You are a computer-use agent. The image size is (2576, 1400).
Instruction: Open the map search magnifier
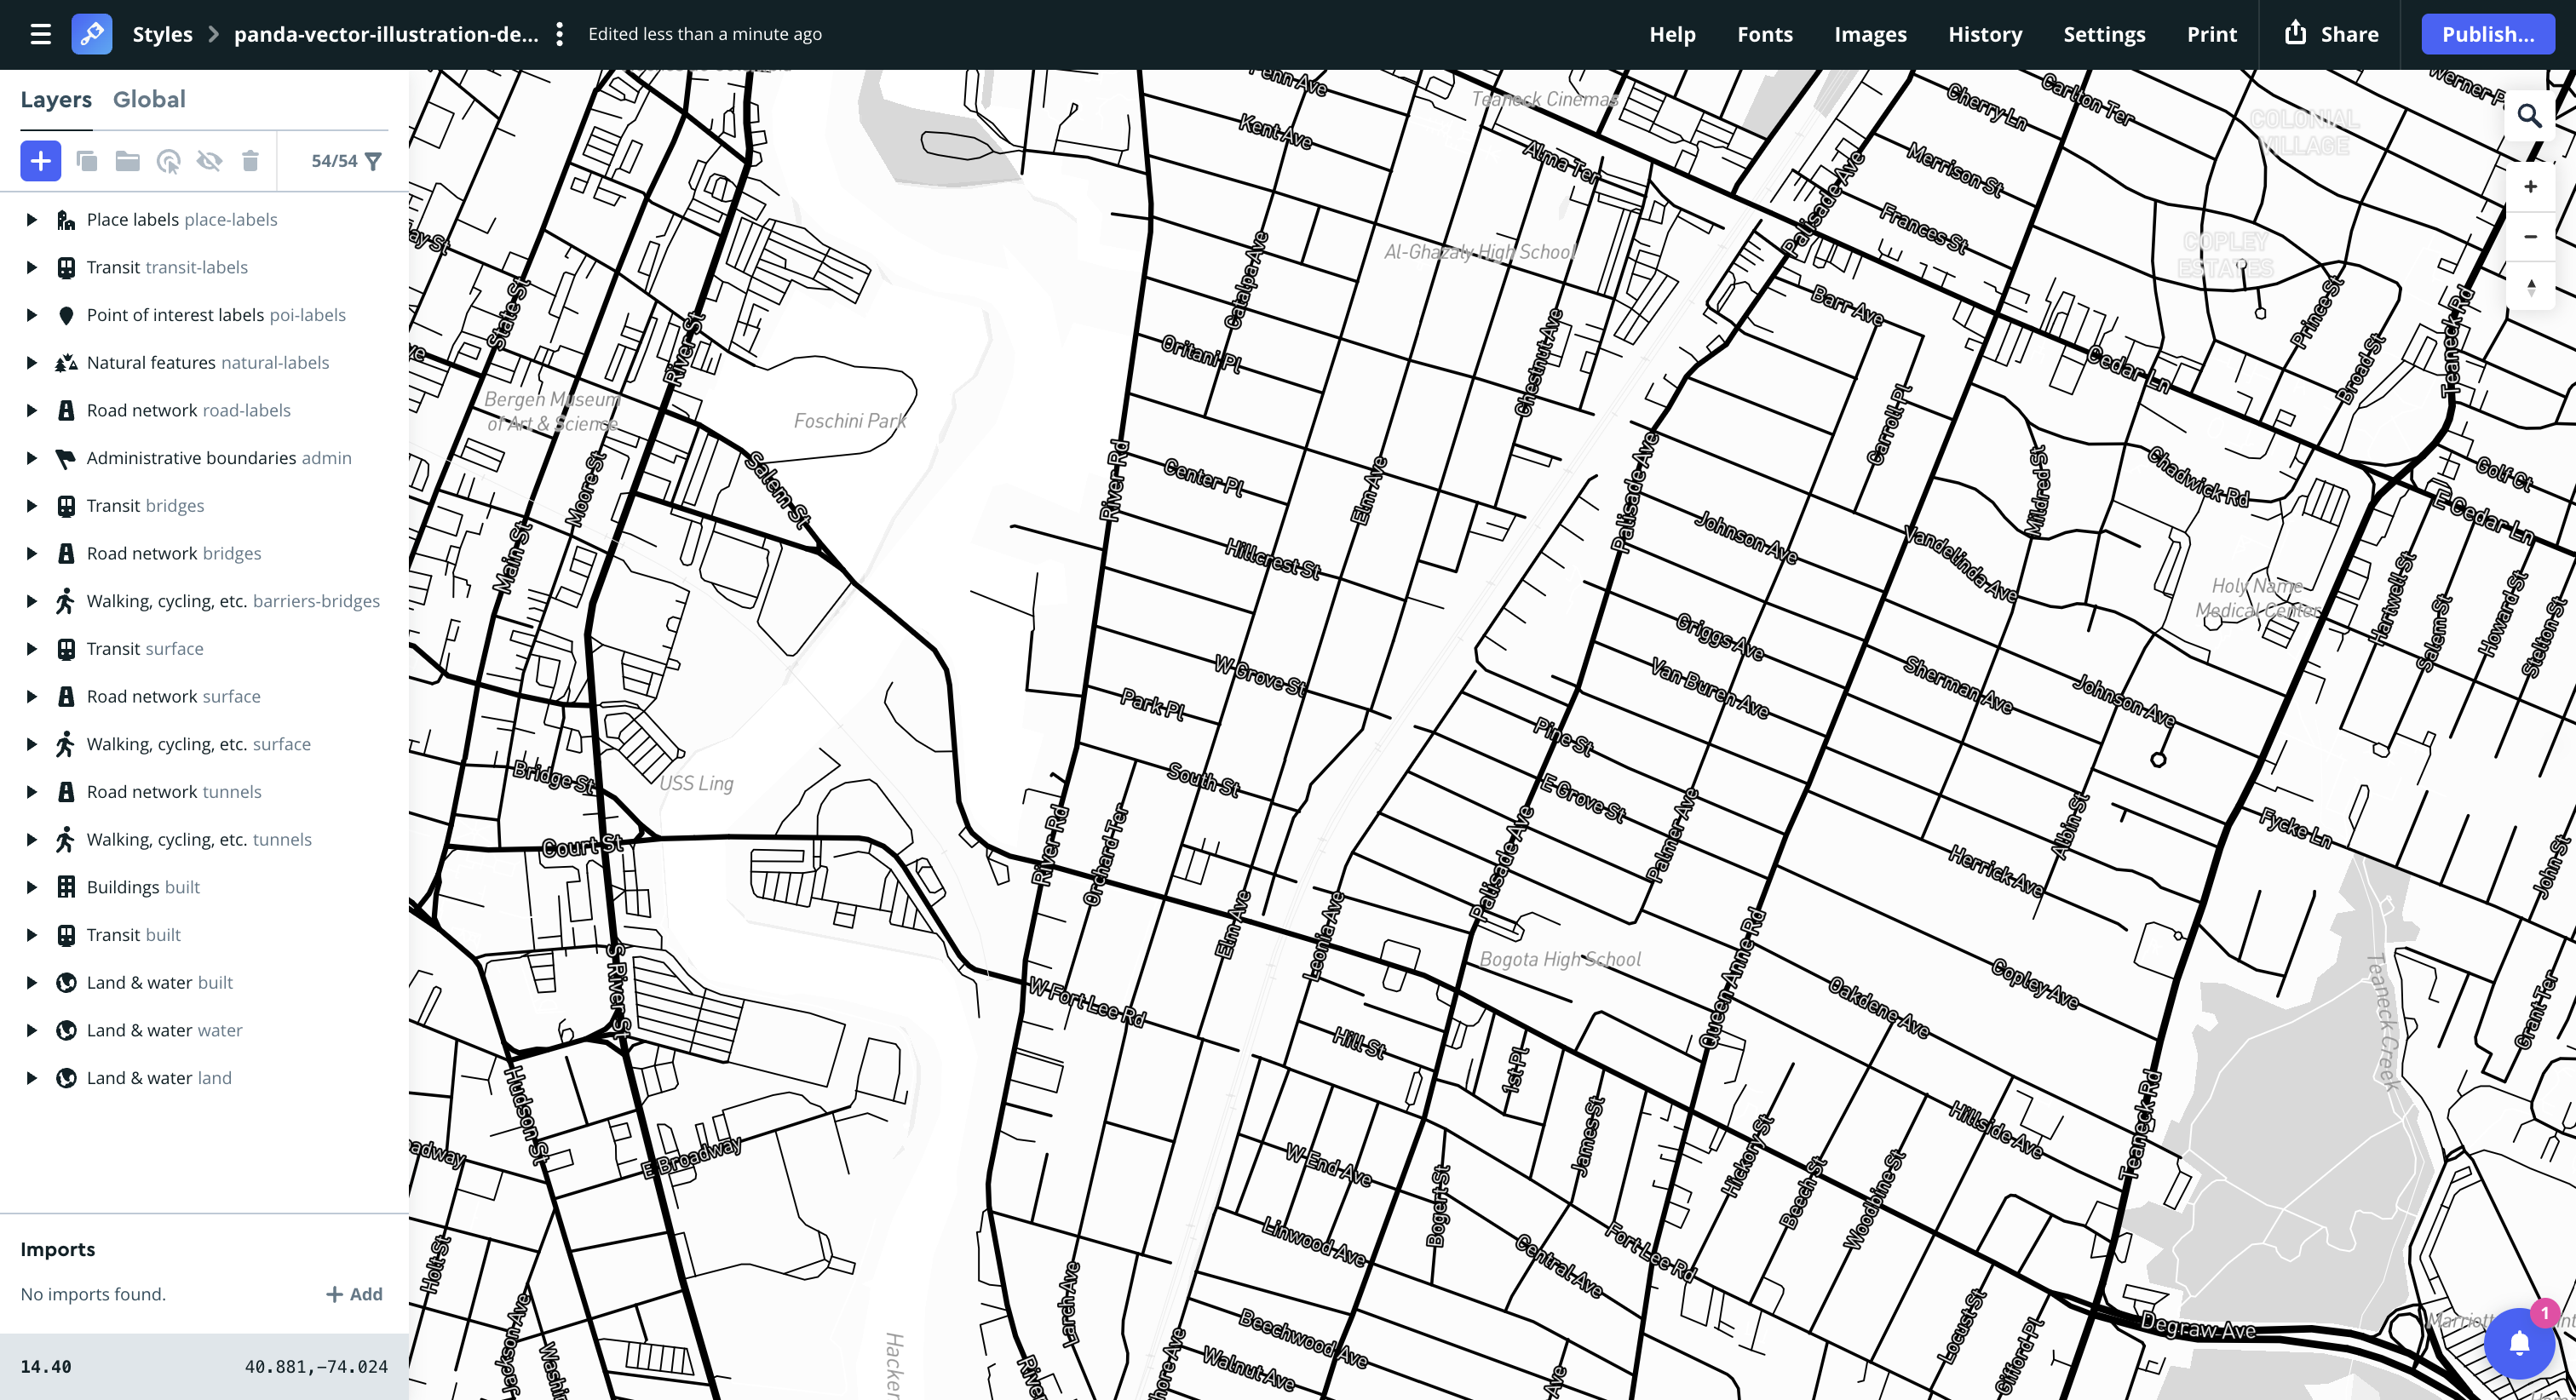2529,116
